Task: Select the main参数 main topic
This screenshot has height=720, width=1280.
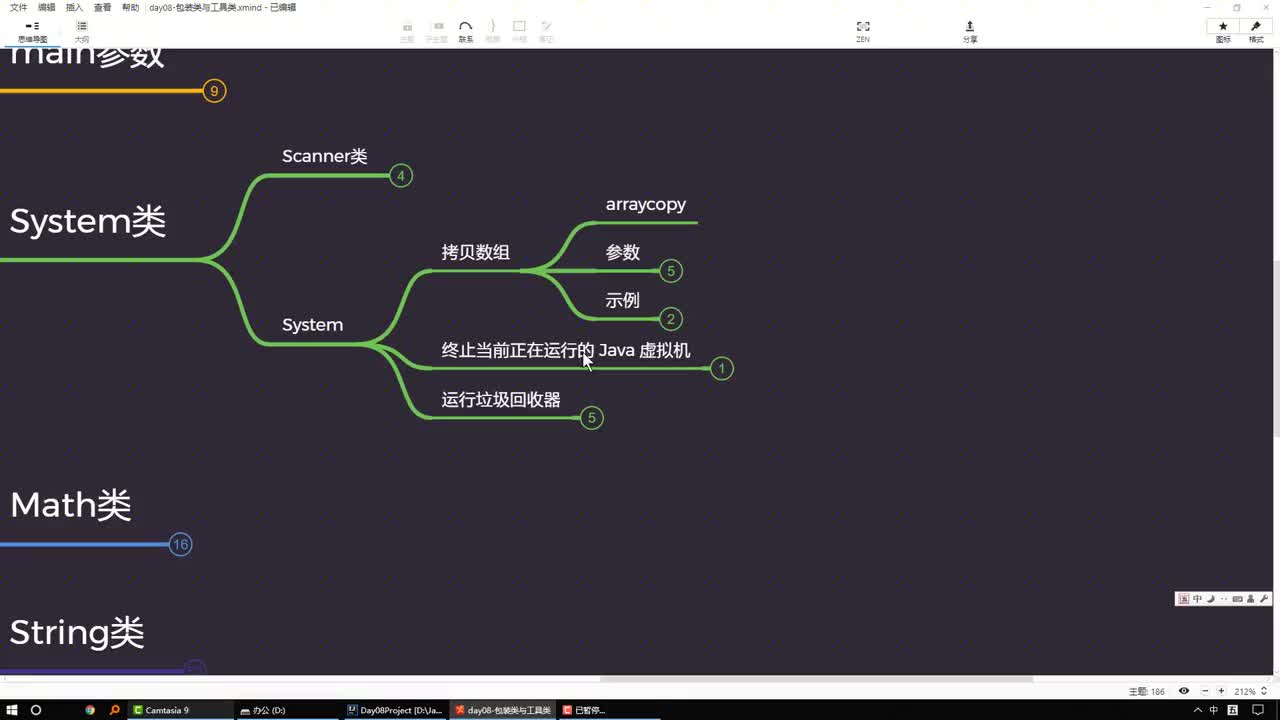Action: pos(86,55)
